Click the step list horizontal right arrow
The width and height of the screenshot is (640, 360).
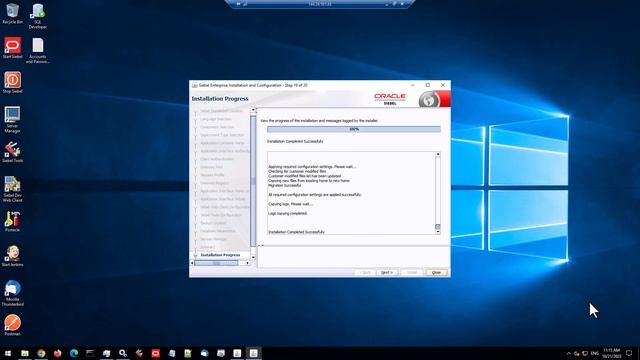pyautogui.click(x=247, y=263)
